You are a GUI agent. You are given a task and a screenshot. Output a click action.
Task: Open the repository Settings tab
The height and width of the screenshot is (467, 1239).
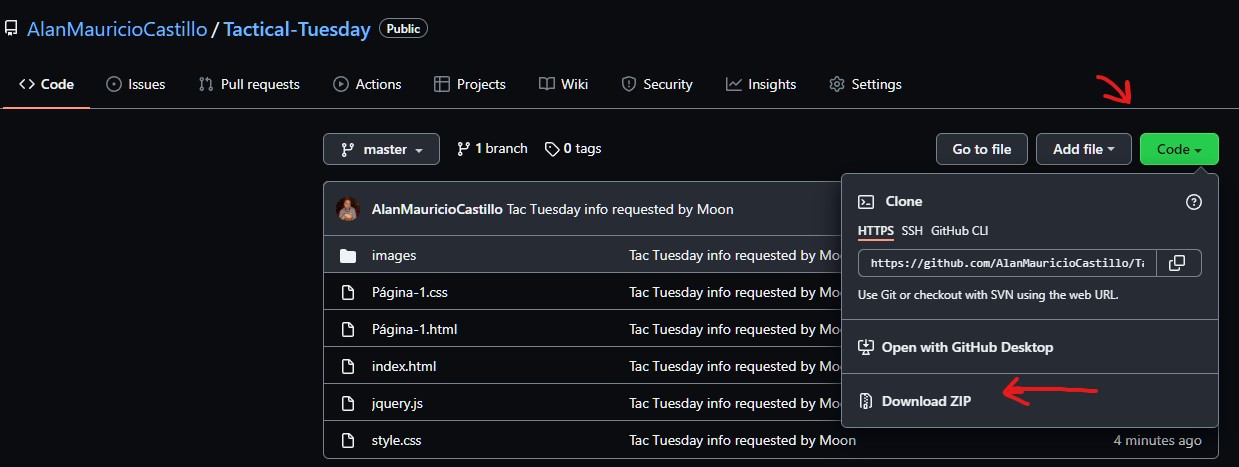[865, 84]
